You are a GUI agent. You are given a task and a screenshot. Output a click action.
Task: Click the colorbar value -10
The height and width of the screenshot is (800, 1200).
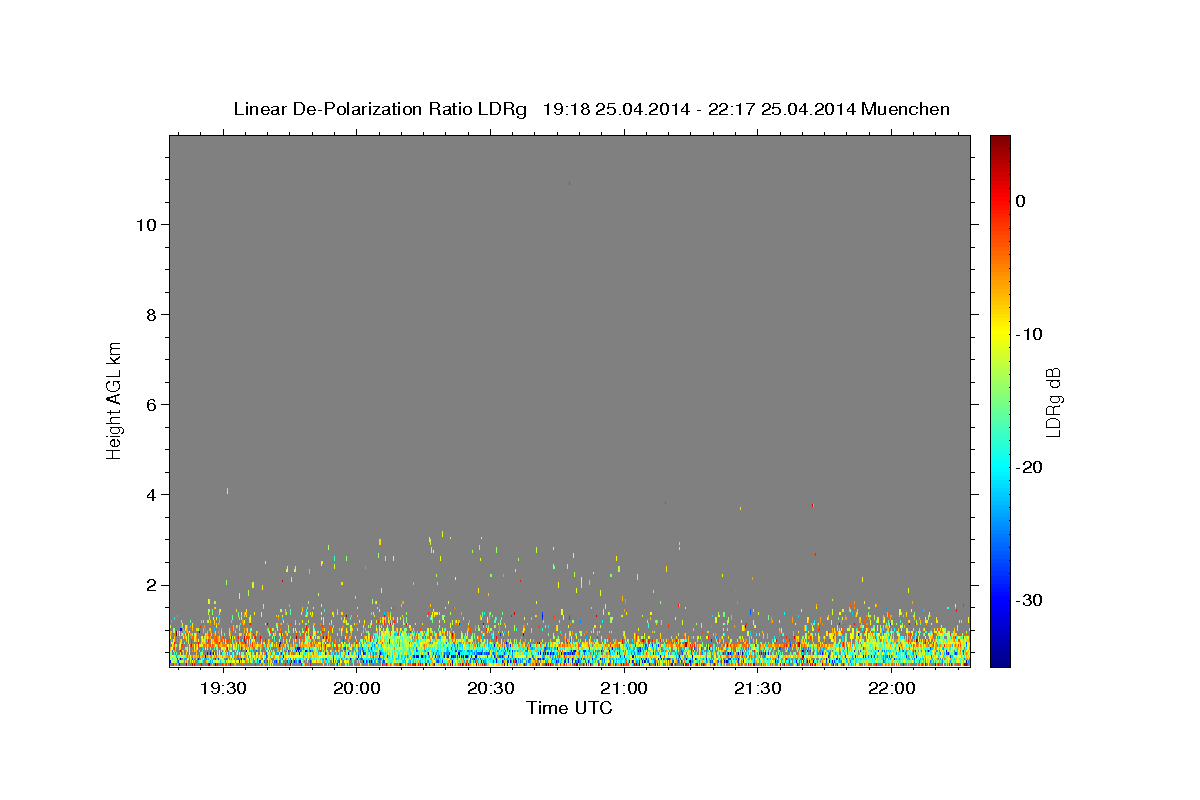click(1030, 334)
